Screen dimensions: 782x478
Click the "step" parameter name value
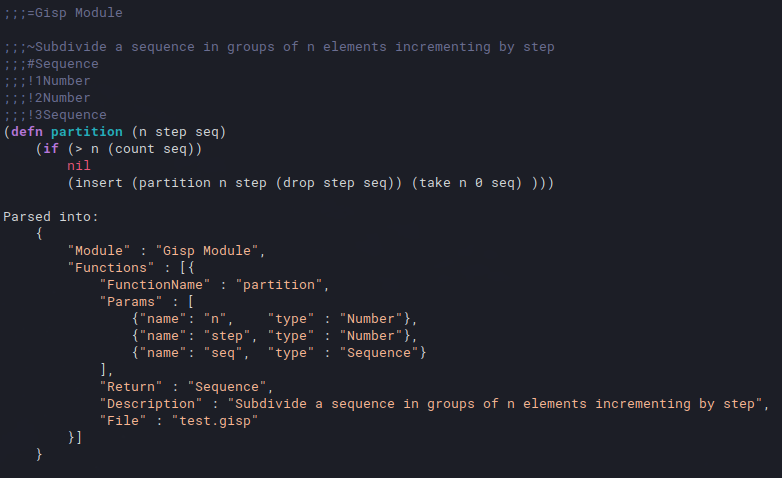tap(226, 336)
